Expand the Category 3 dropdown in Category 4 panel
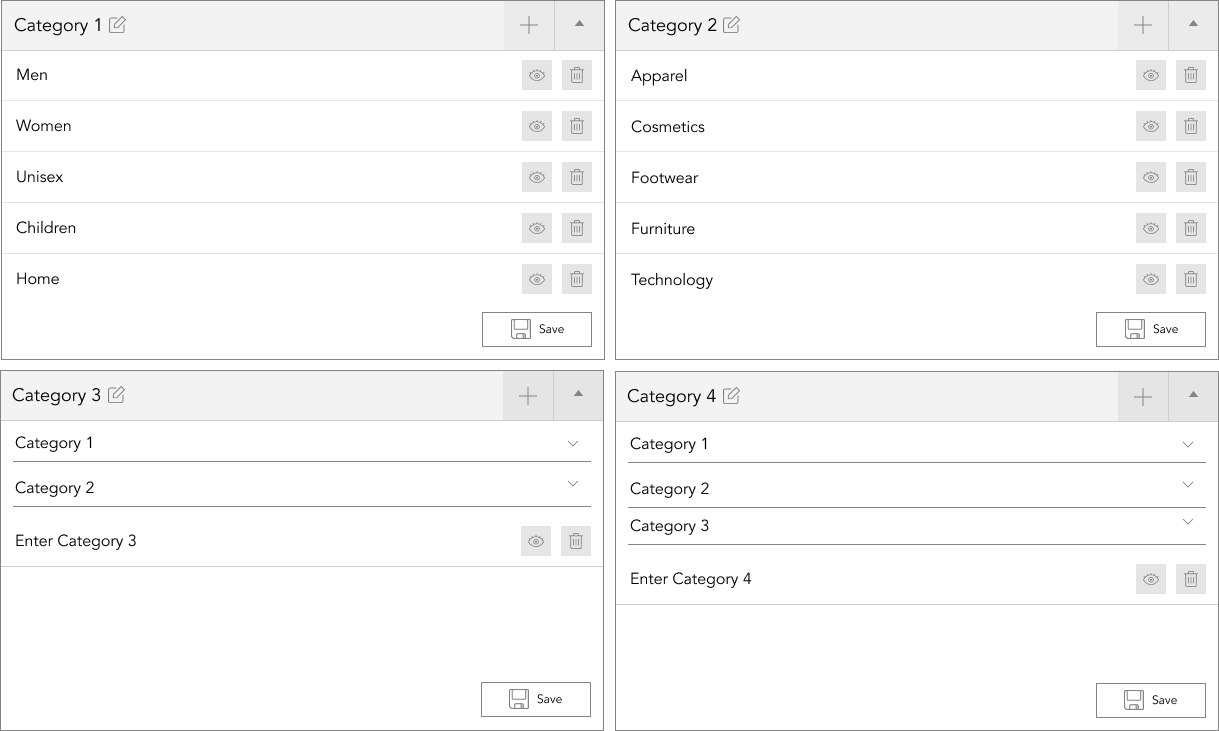This screenshot has width=1219, height=731. (917, 526)
